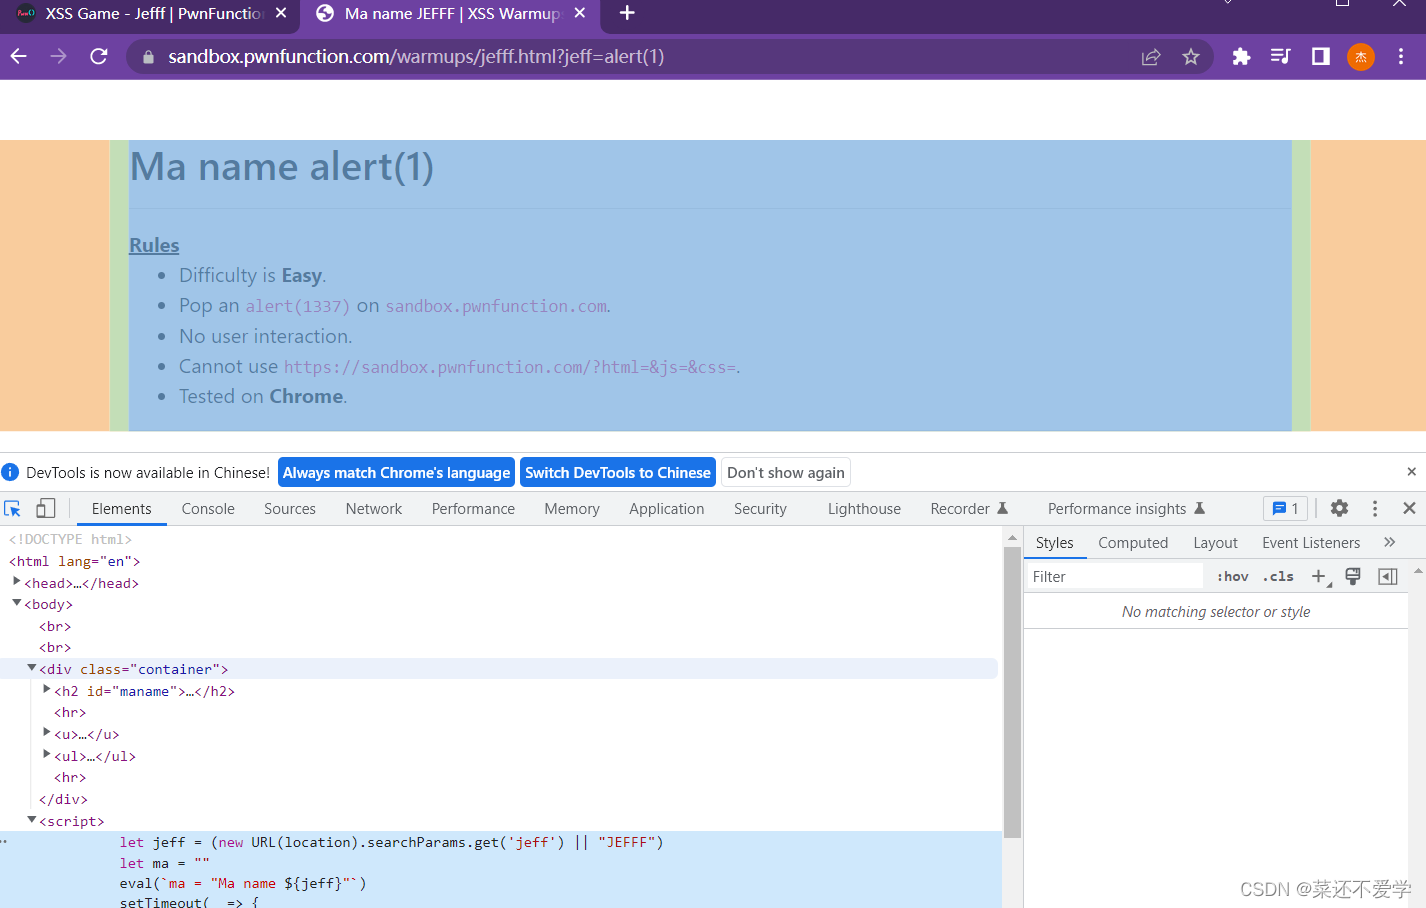
Task: Open the Sources tab
Action: [x=290, y=509]
